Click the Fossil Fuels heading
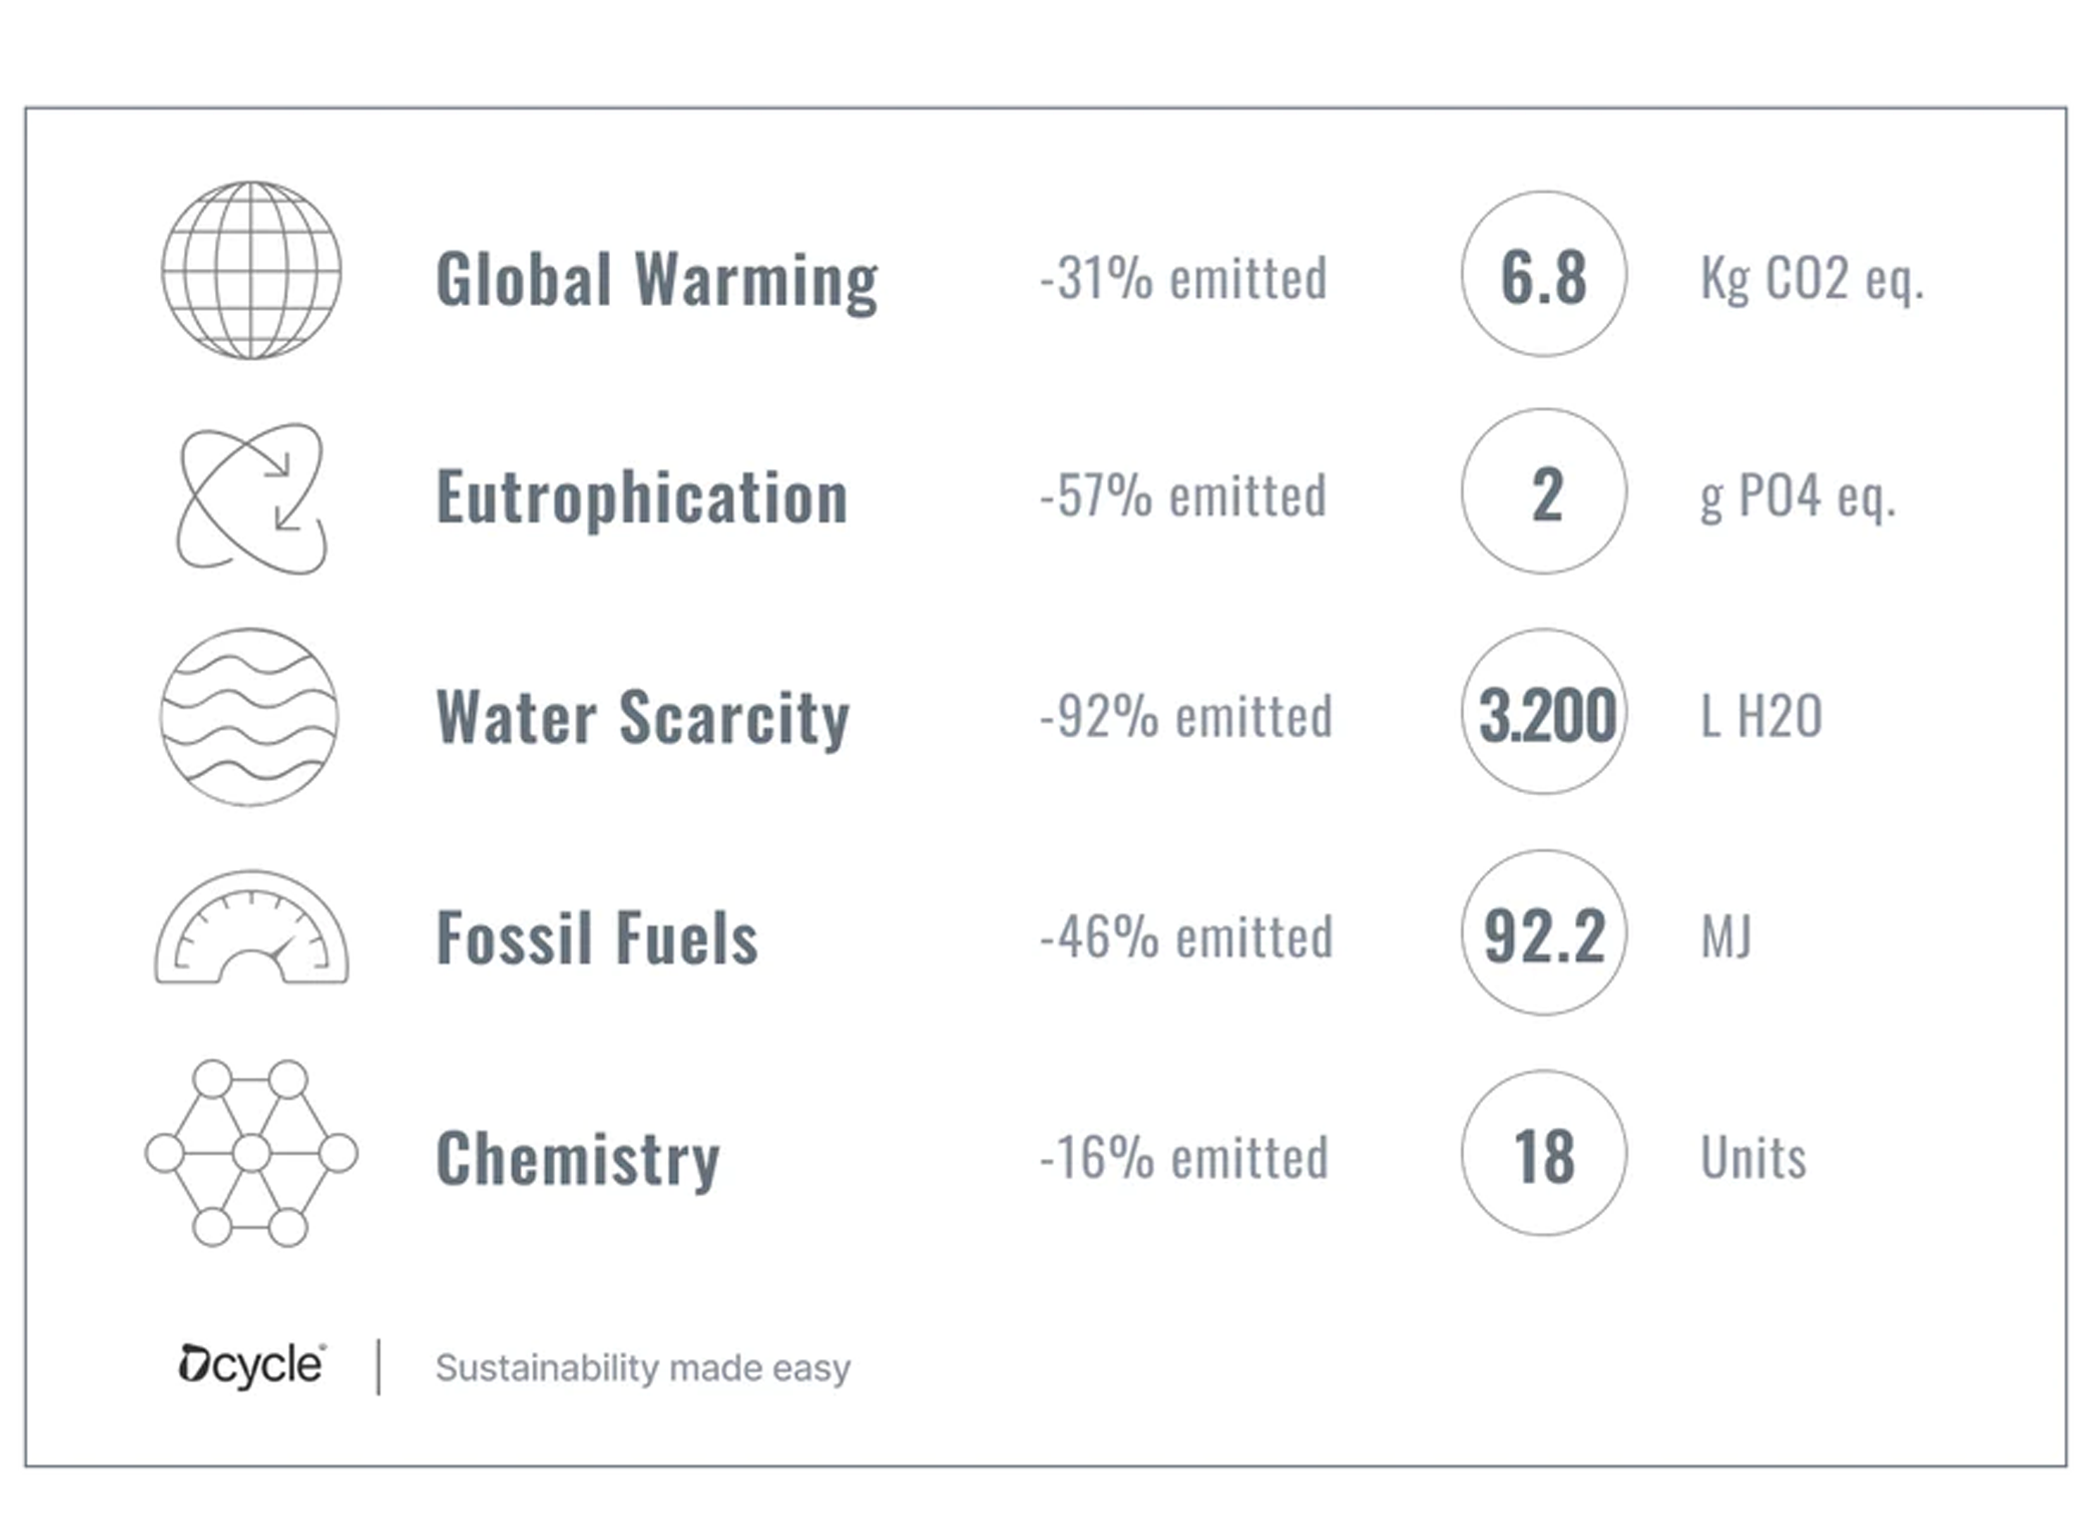 coord(597,938)
